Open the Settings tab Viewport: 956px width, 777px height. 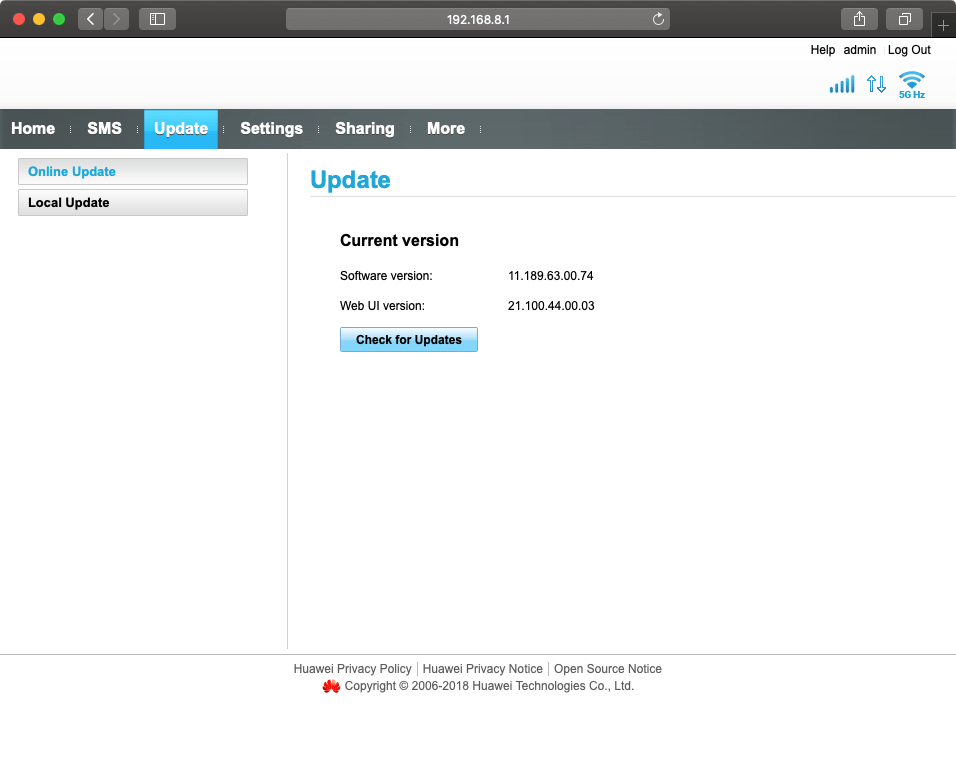271,128
